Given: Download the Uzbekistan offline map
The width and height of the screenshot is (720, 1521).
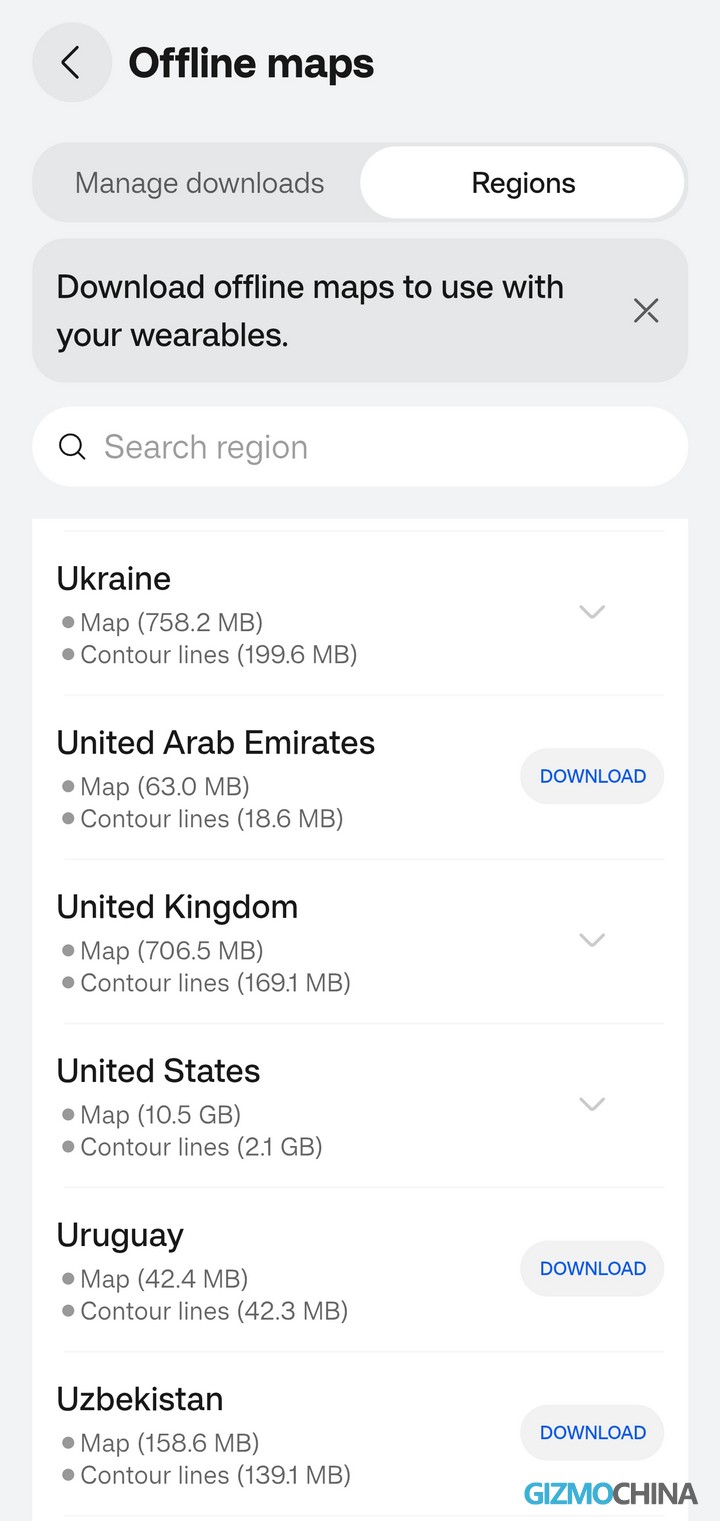Looking at the screenshot, I should click(592, 1432).
